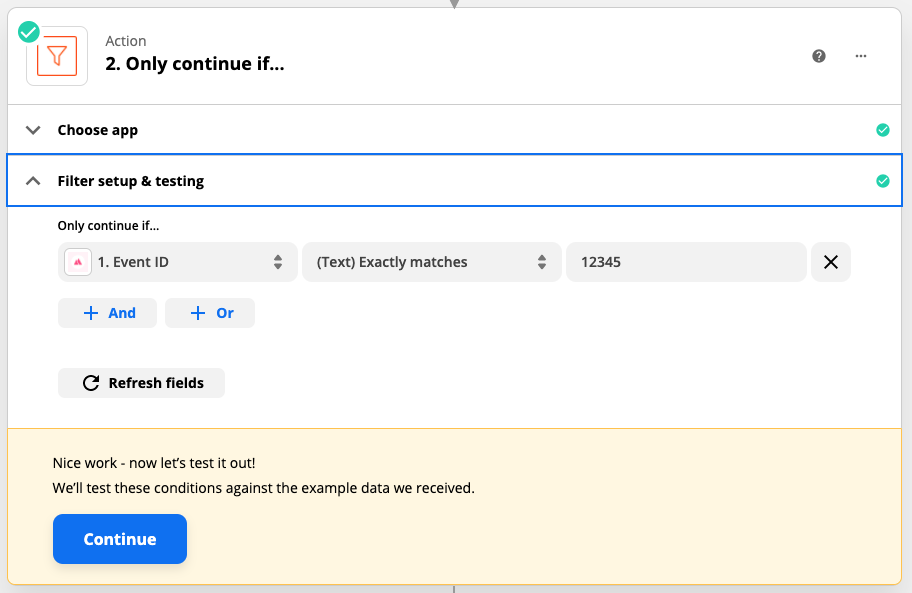This screenshot has height=593, width=912.
Task: Select the Choose app section header
Action: [454, 130]
